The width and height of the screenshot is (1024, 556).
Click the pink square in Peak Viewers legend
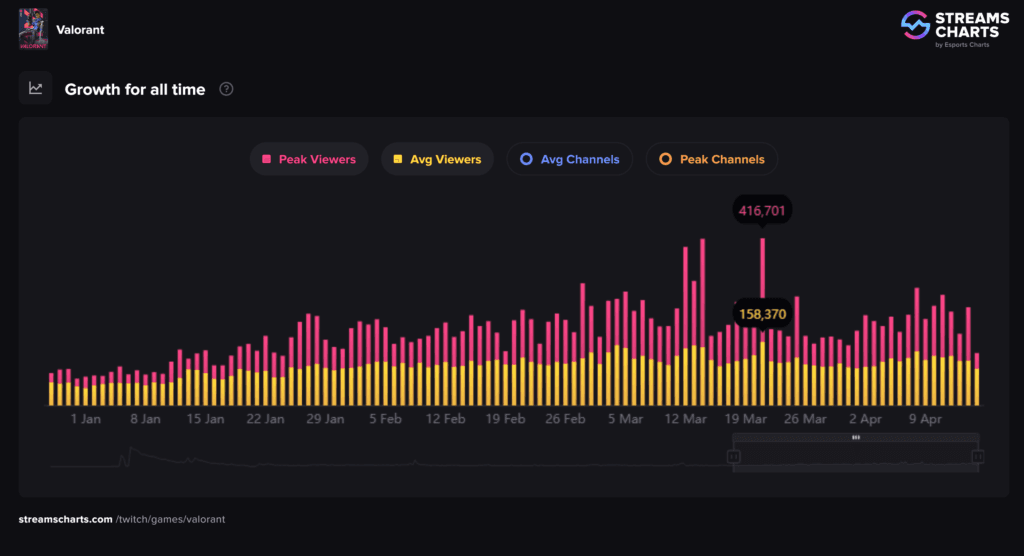[266, 159]
